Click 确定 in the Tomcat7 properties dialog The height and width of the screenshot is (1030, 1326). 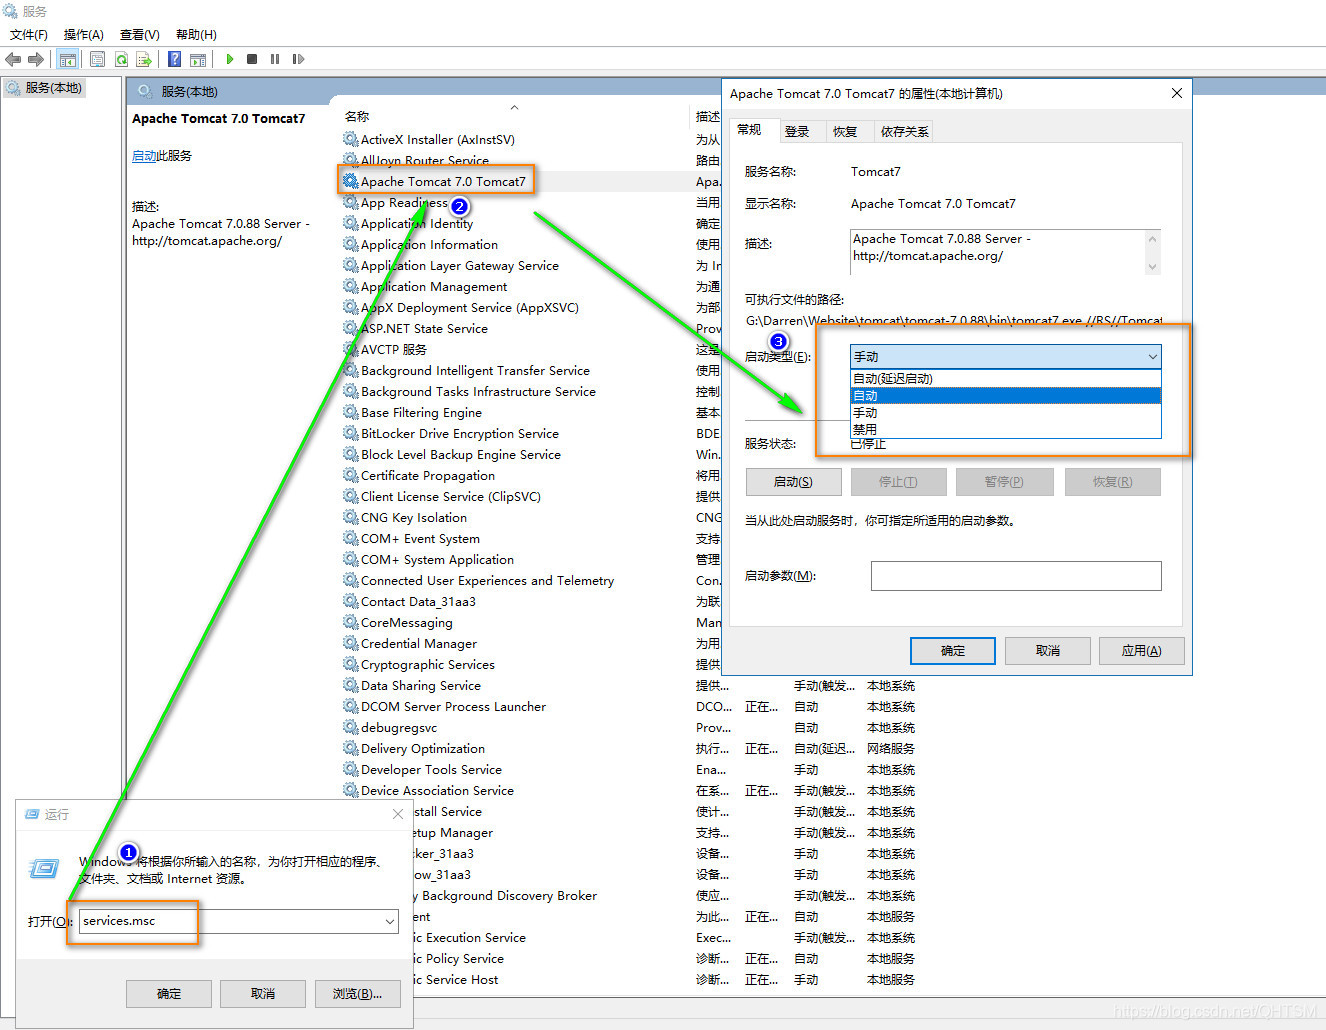click(x=953, y=651)
